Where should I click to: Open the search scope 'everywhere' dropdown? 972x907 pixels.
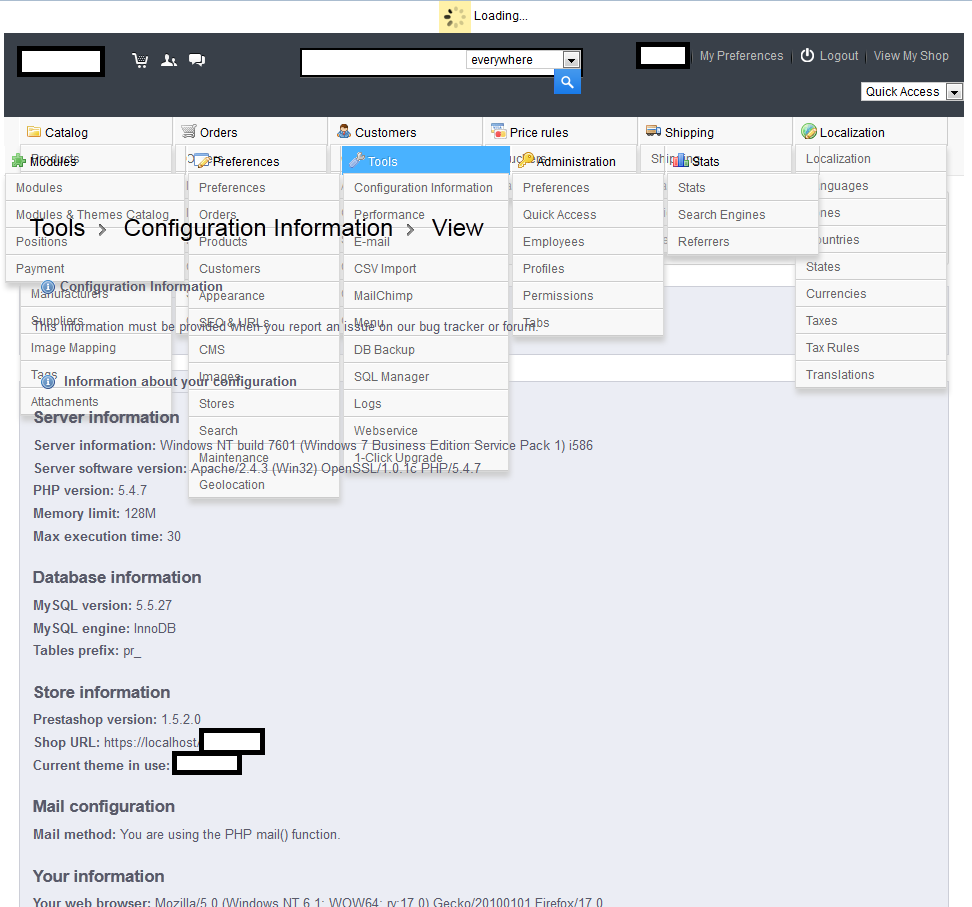523,60
